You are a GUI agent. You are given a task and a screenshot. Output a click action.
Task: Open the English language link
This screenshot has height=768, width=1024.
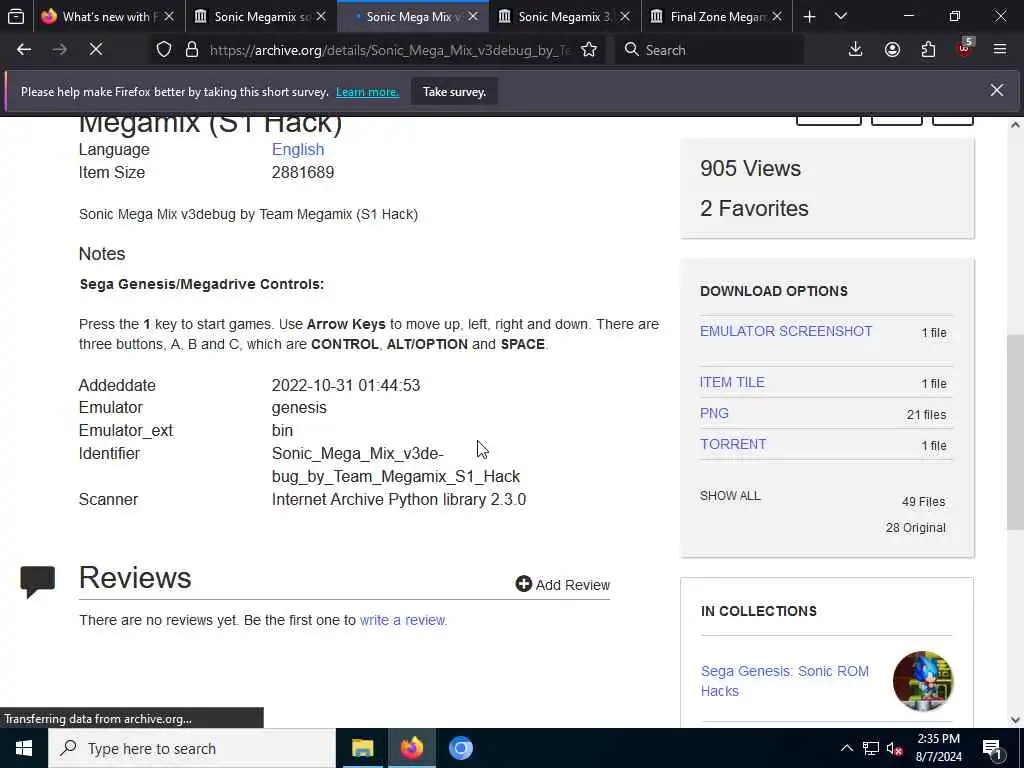[x=298, y=150]
